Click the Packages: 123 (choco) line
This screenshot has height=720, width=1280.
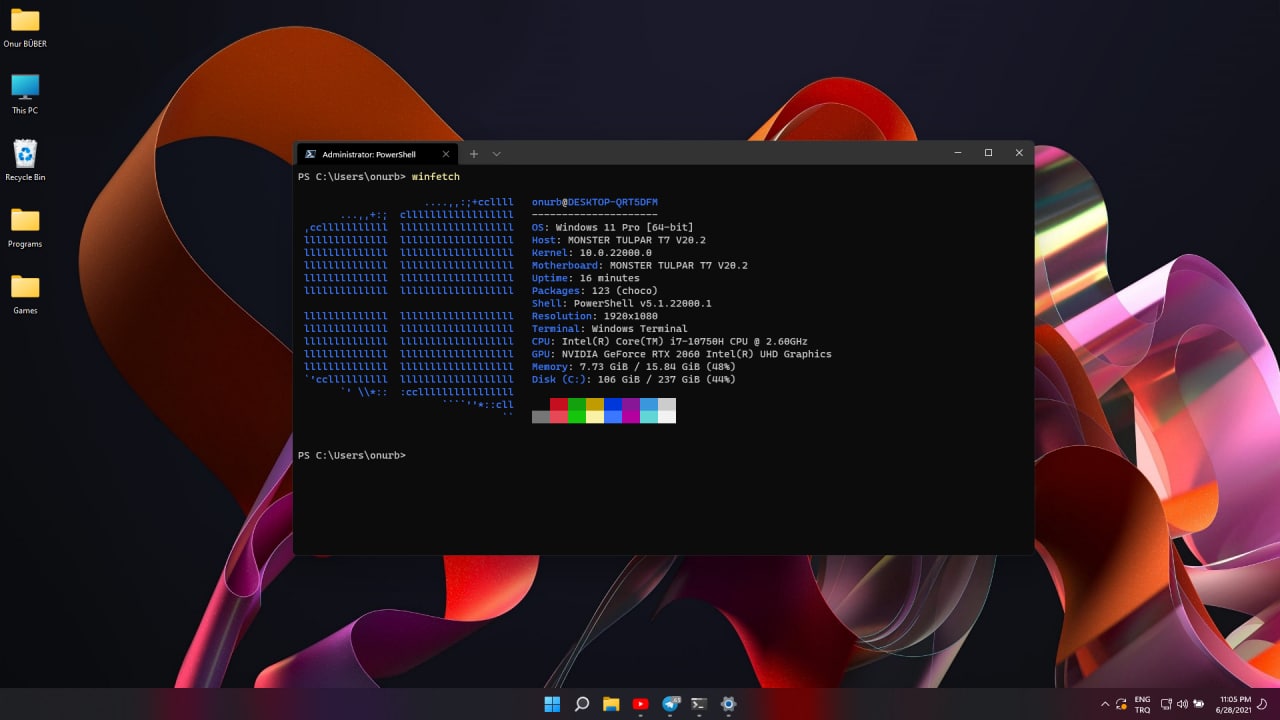pyautogui.click(x=595, y=291)
